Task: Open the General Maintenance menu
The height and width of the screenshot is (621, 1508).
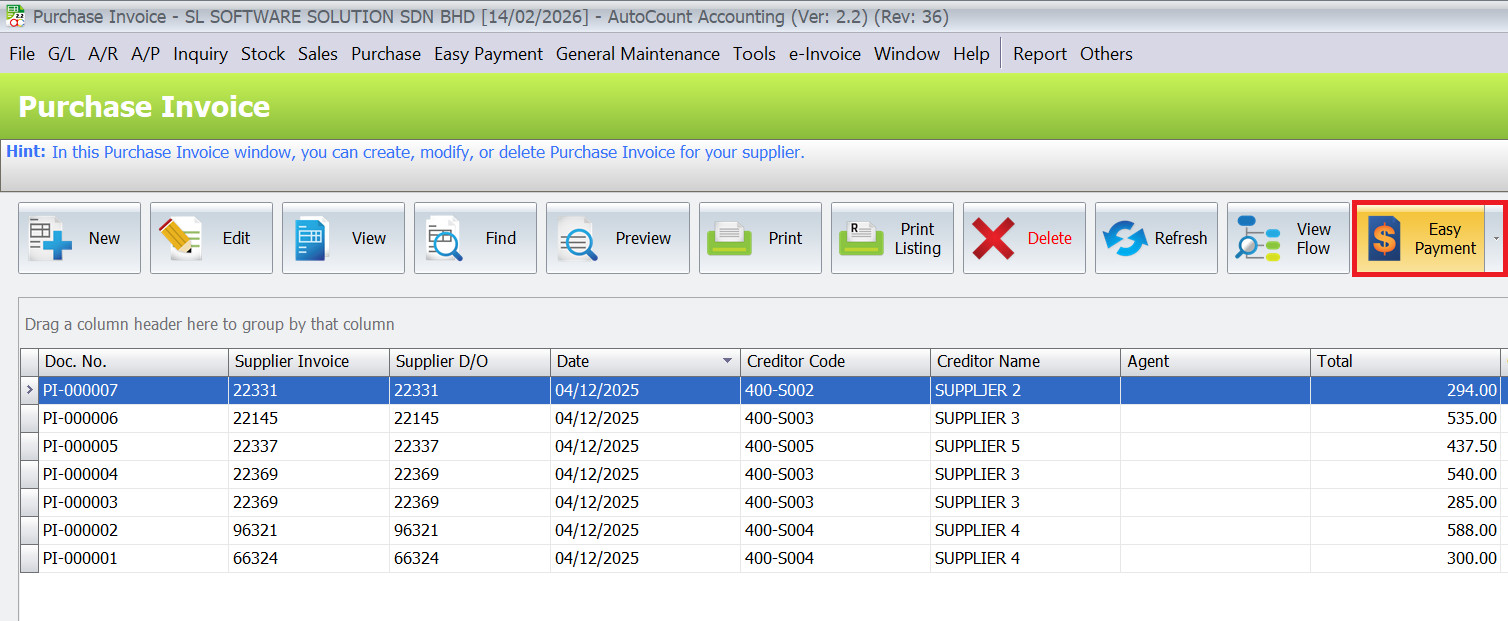Action: click(637, 54)
